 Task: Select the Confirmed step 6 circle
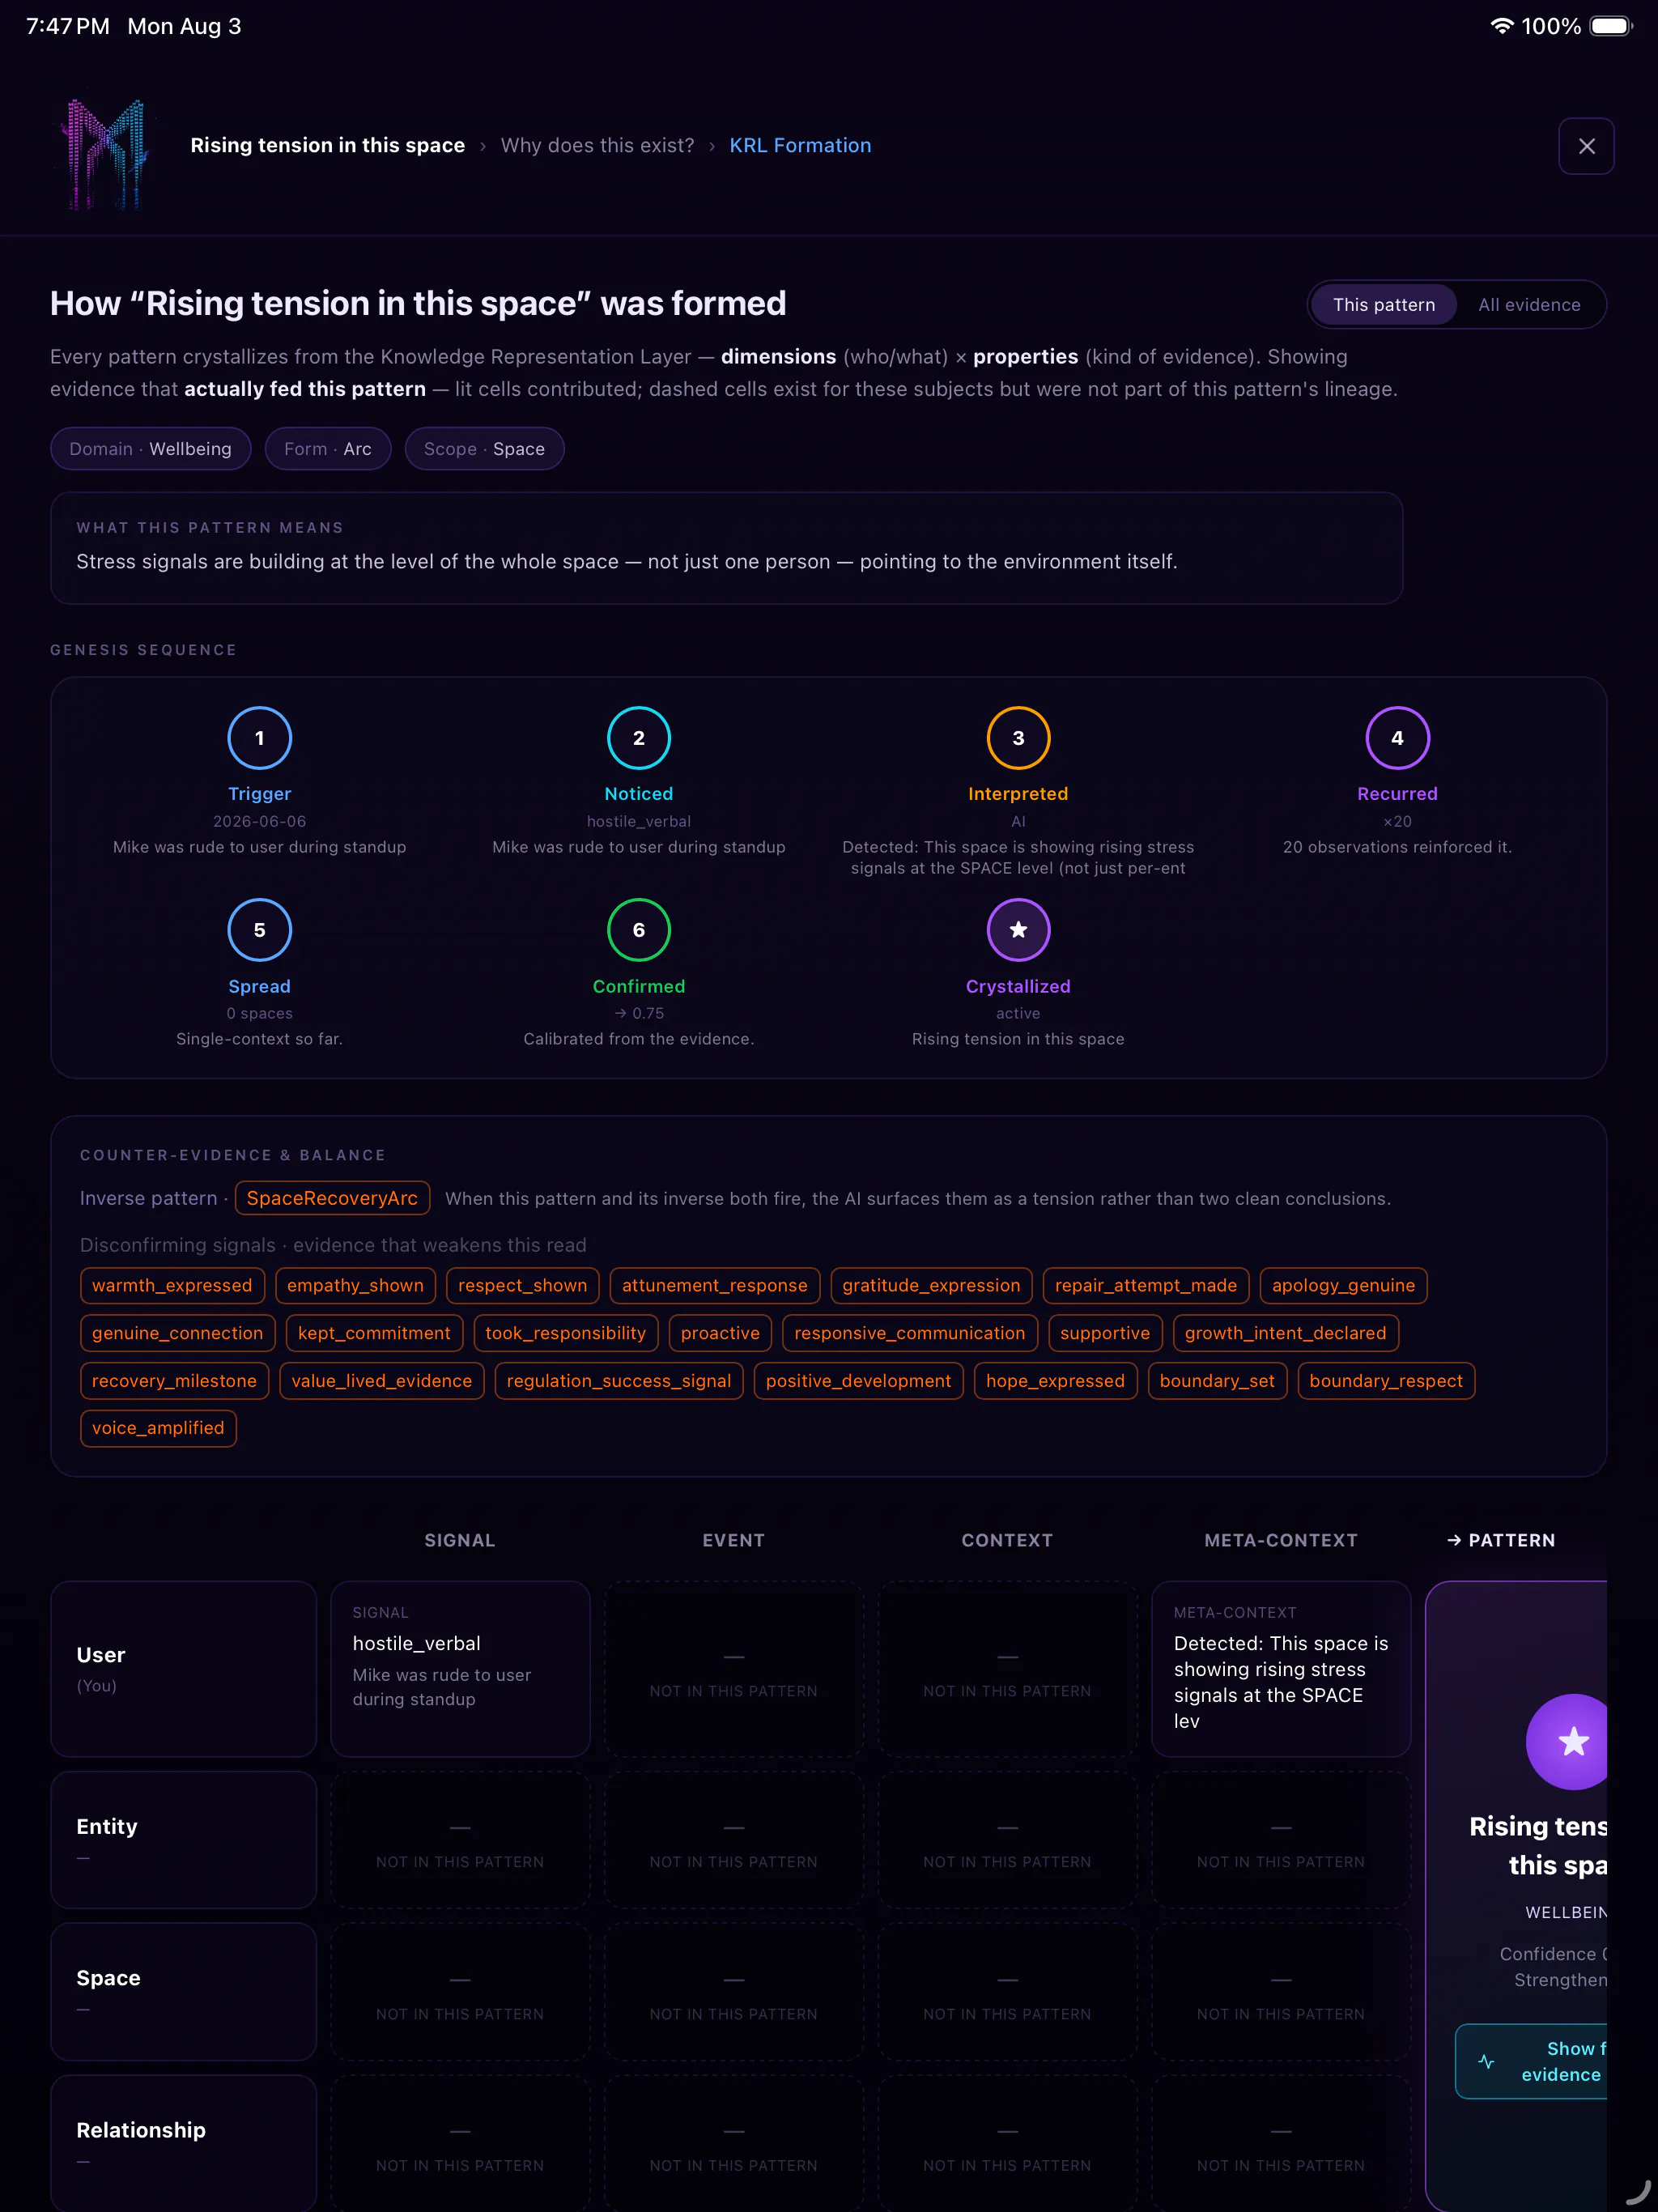click(639, 930)
